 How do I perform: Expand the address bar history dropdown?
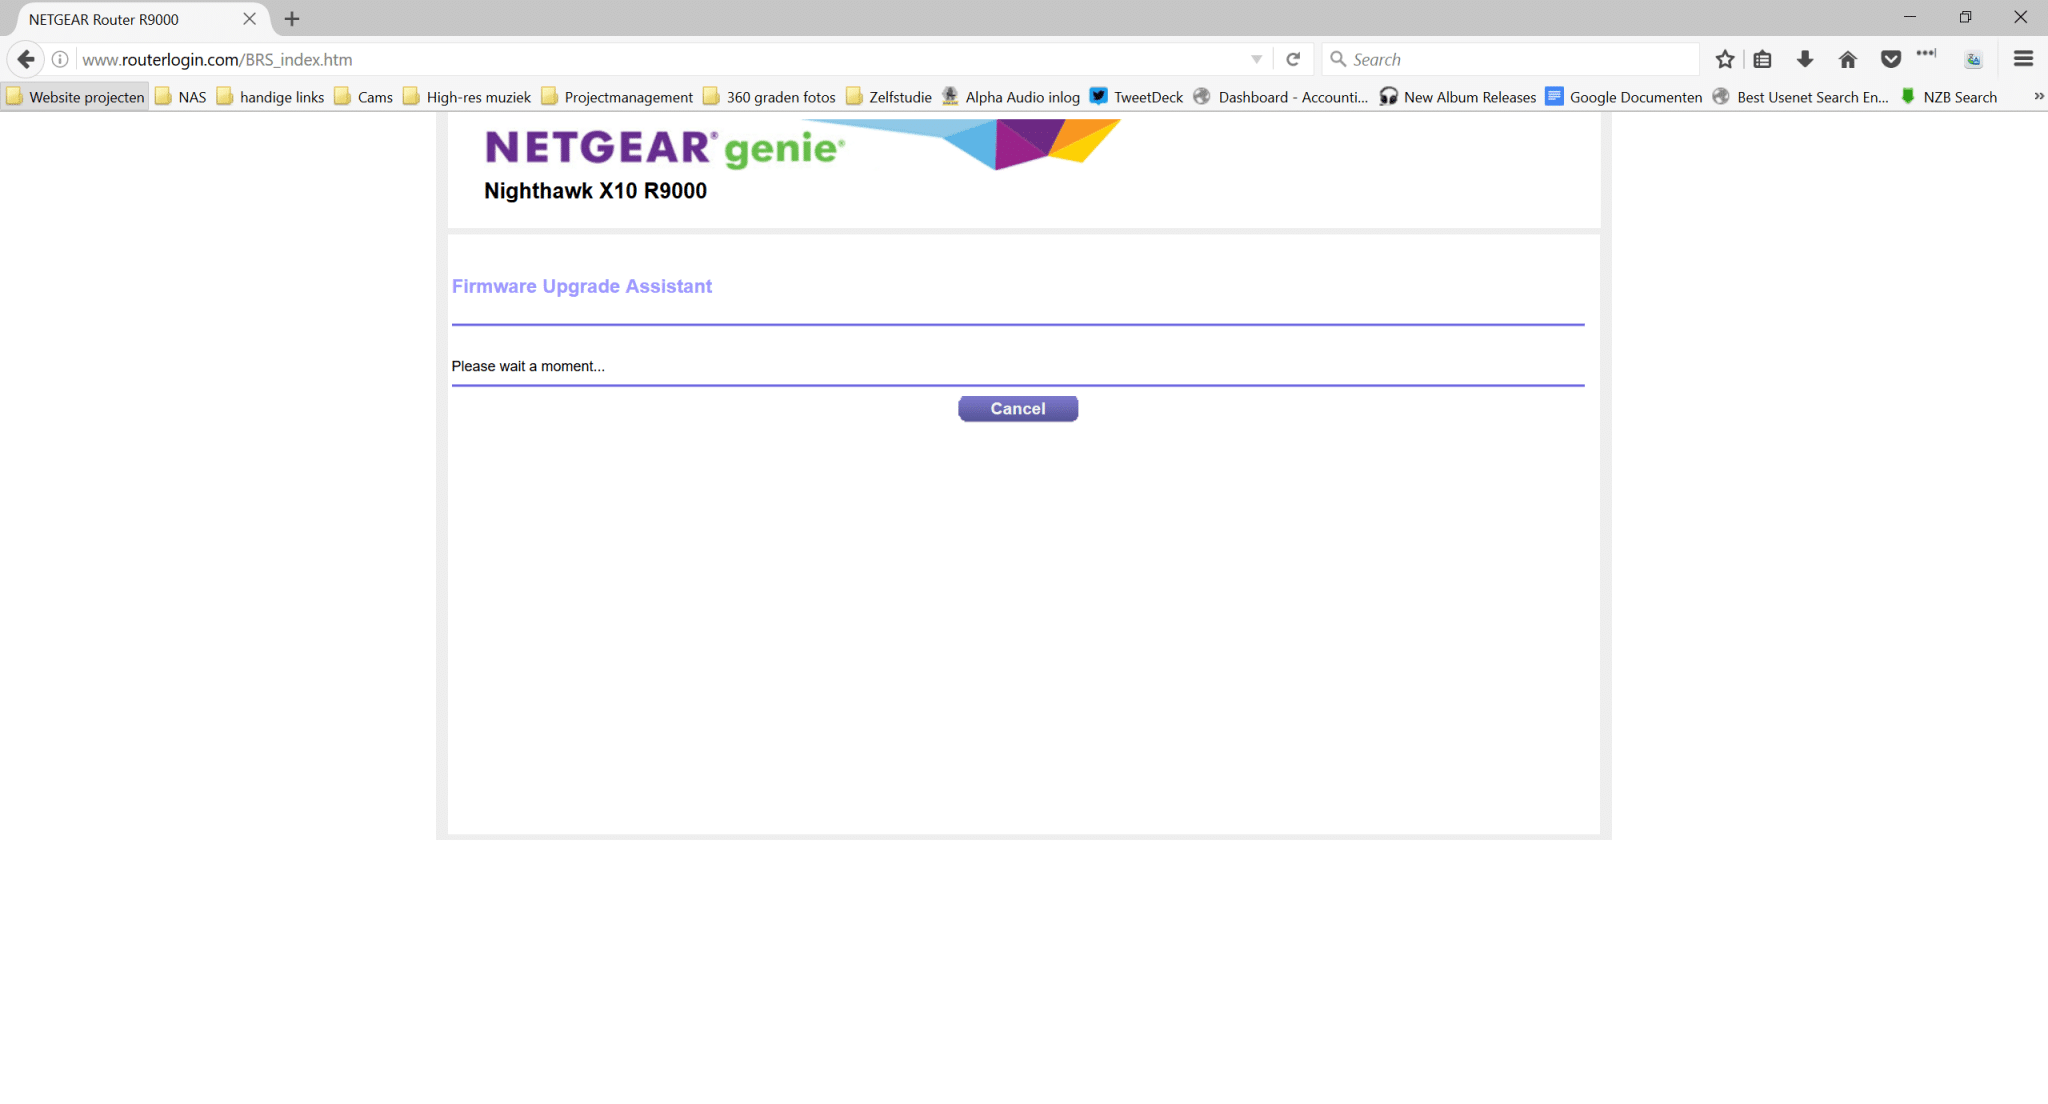[x=1257, y=59]
